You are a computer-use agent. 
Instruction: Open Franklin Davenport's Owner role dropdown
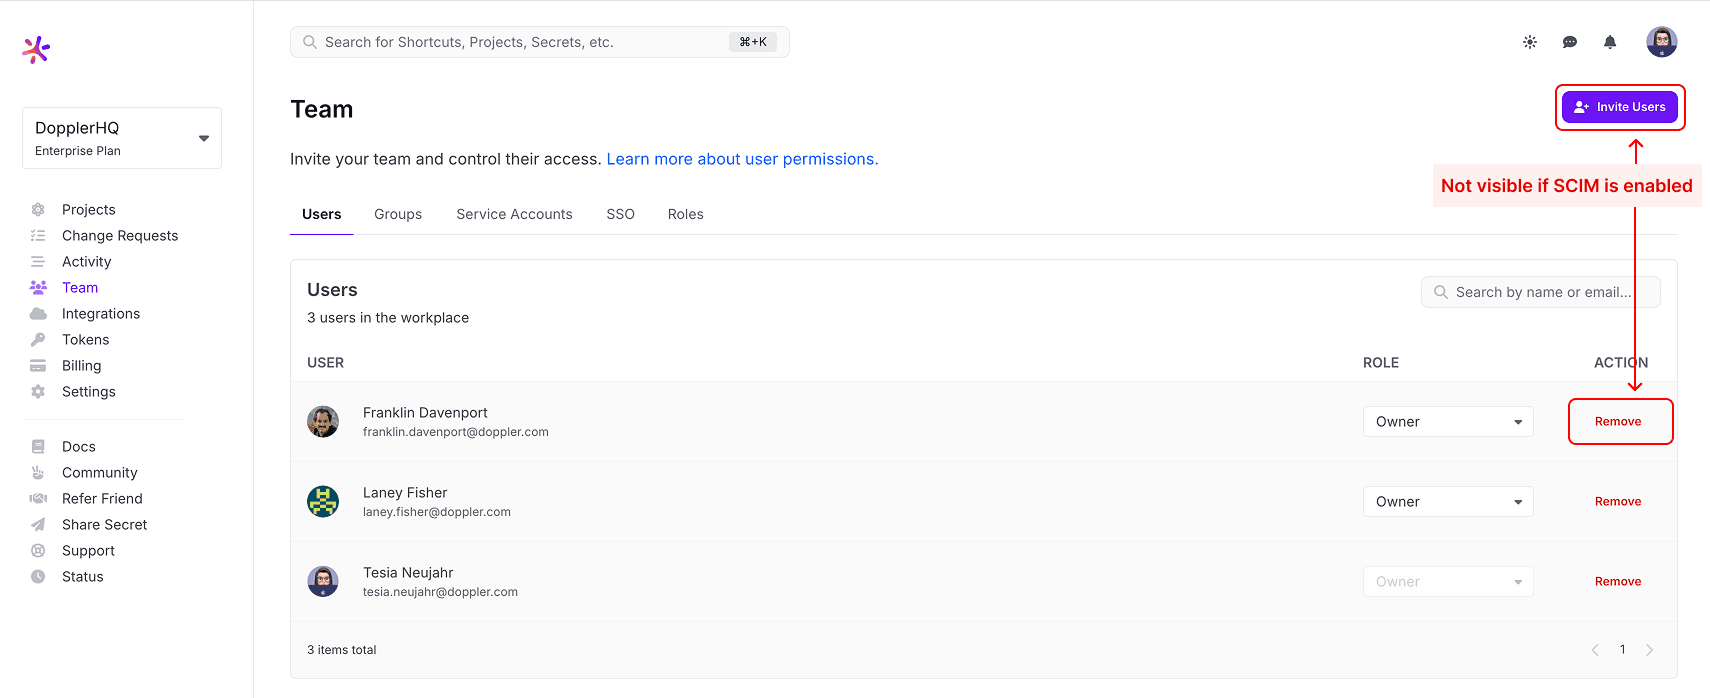tap(1448, 421)
